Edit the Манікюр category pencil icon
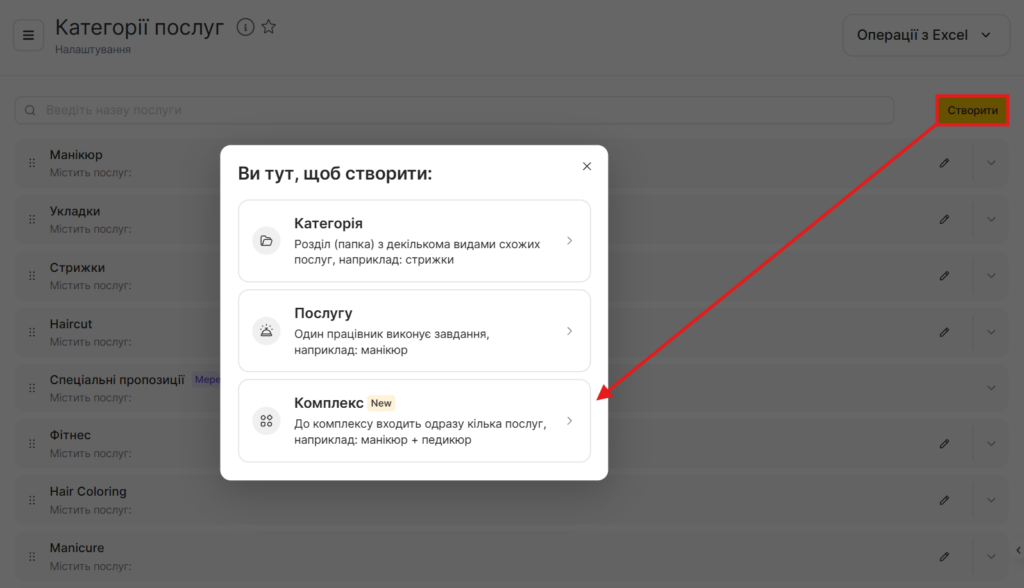Image resolution: width=1024 pixels, height=588 pixels. [944, 163]
